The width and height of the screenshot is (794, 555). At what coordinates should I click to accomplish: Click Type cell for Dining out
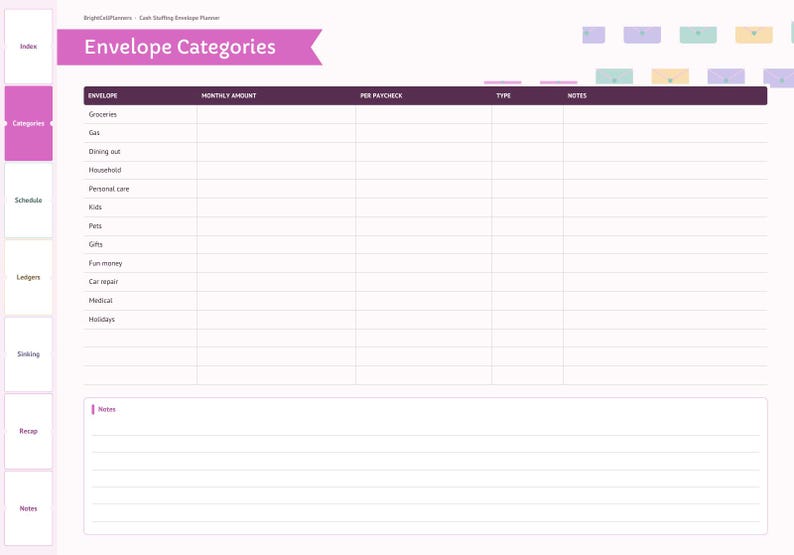point(527,151)
